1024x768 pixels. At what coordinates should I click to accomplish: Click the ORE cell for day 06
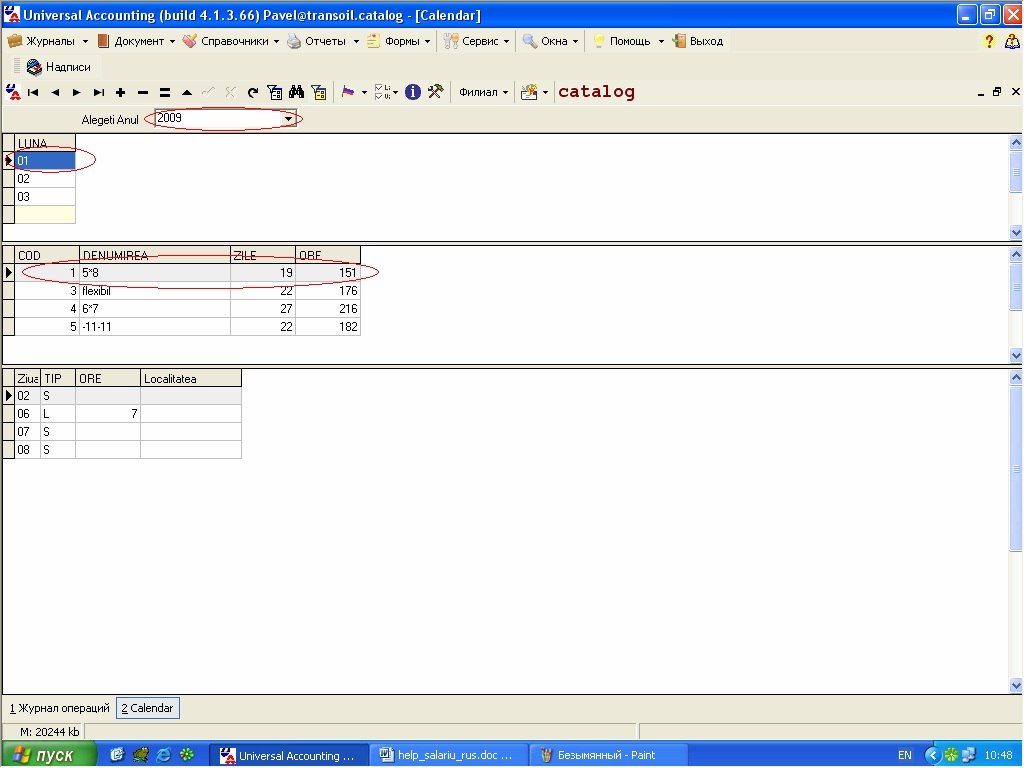coord(108,413)
